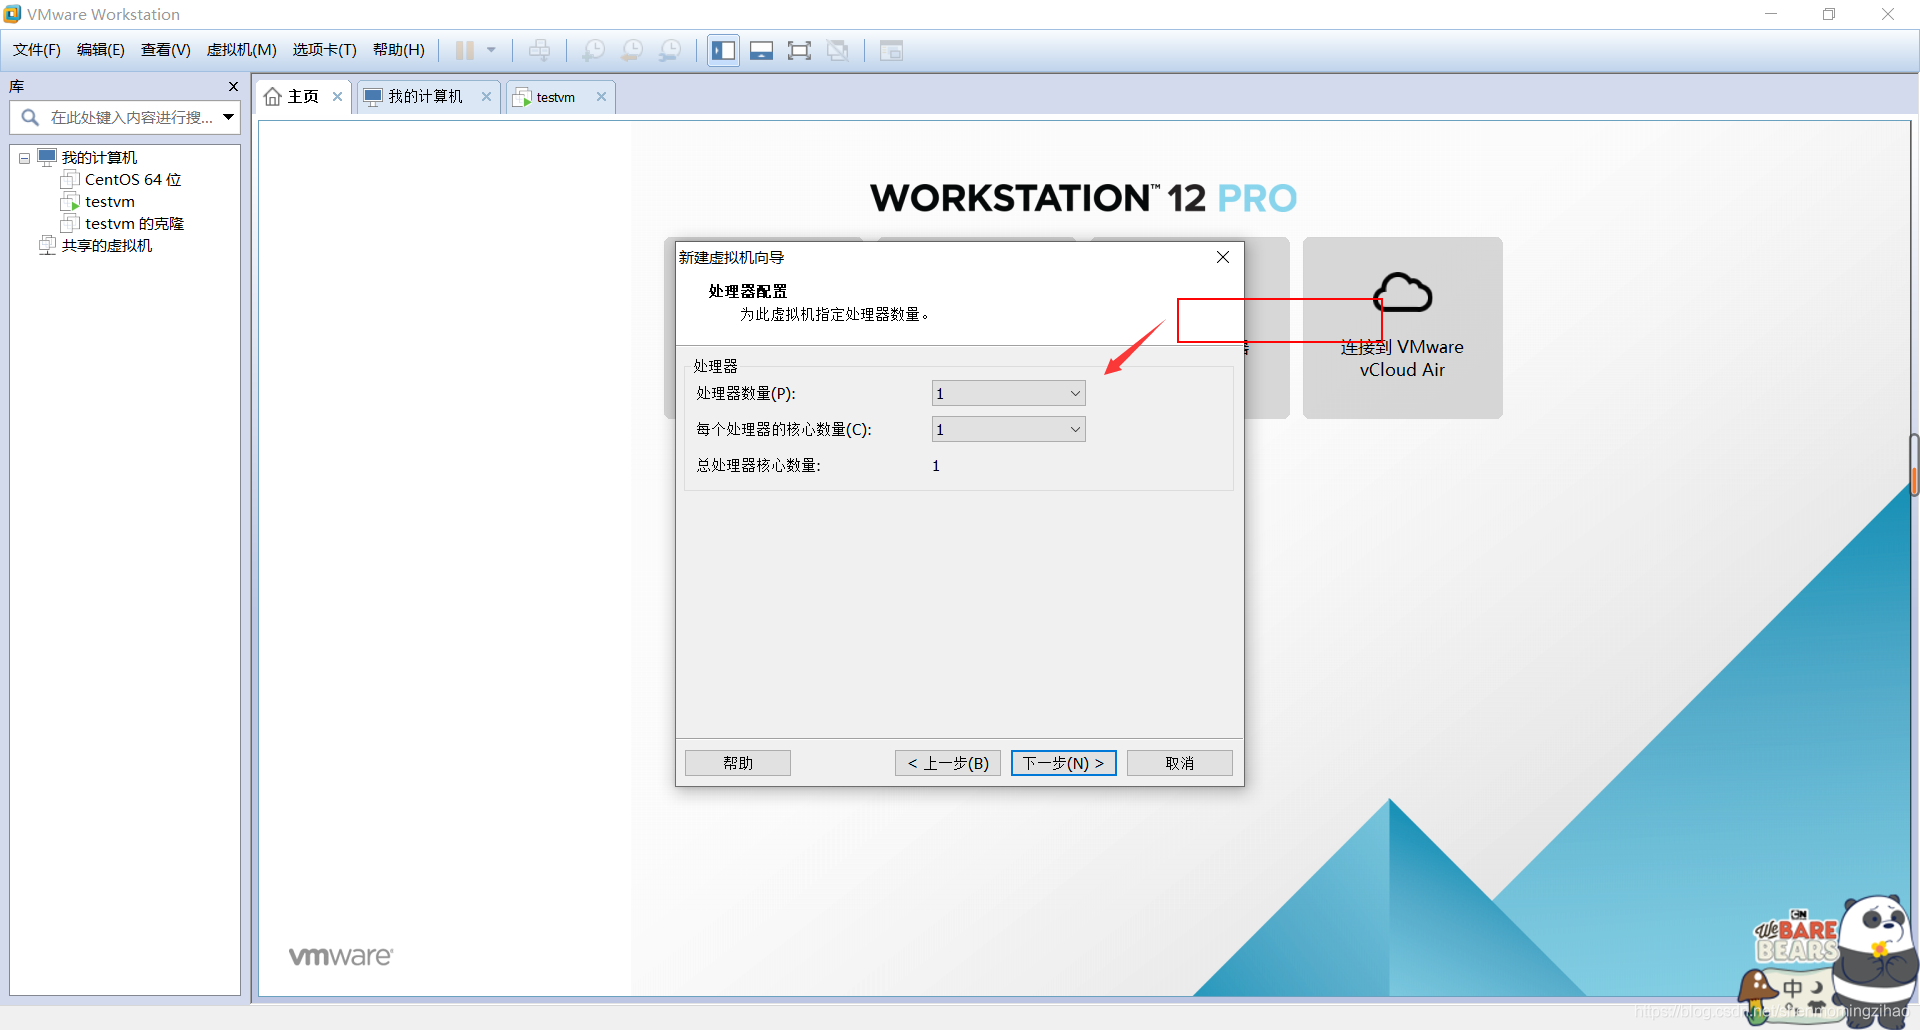Select 共享的虚拟机 in the library tree
This screenshot has height=1030, width=1920.
point(106,246)
